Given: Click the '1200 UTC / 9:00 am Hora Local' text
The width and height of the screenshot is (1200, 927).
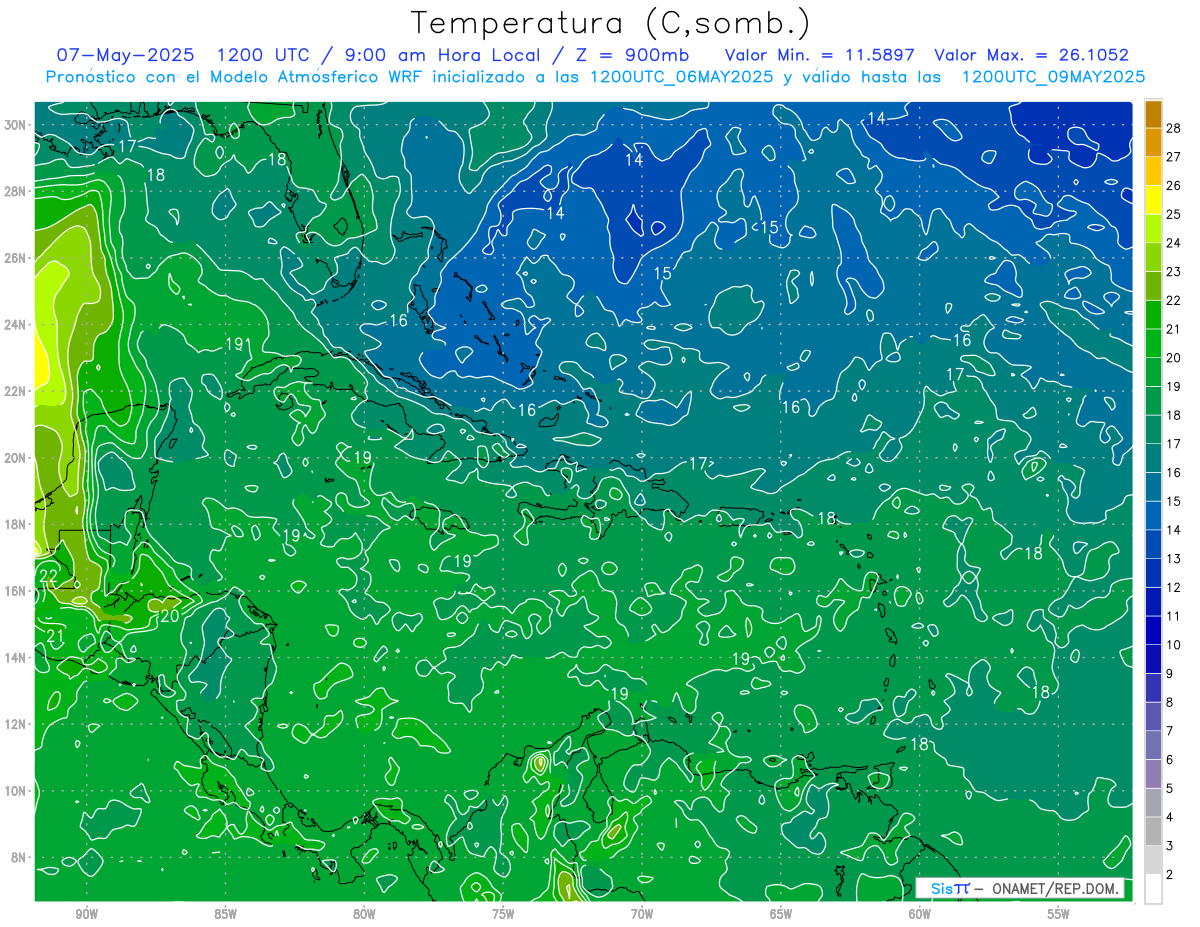Looking at the screenshot, I should pyautogui.click(x=377, y=55).
